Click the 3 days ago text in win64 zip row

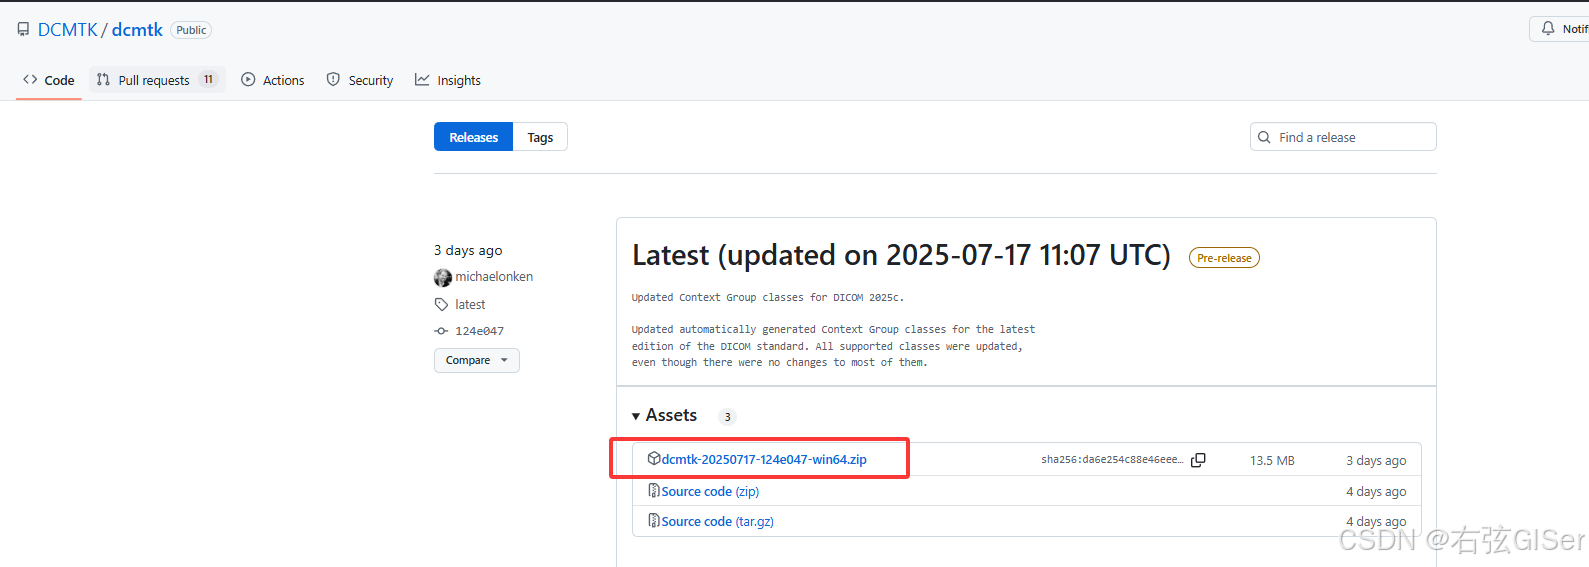tap(1376, 460)
